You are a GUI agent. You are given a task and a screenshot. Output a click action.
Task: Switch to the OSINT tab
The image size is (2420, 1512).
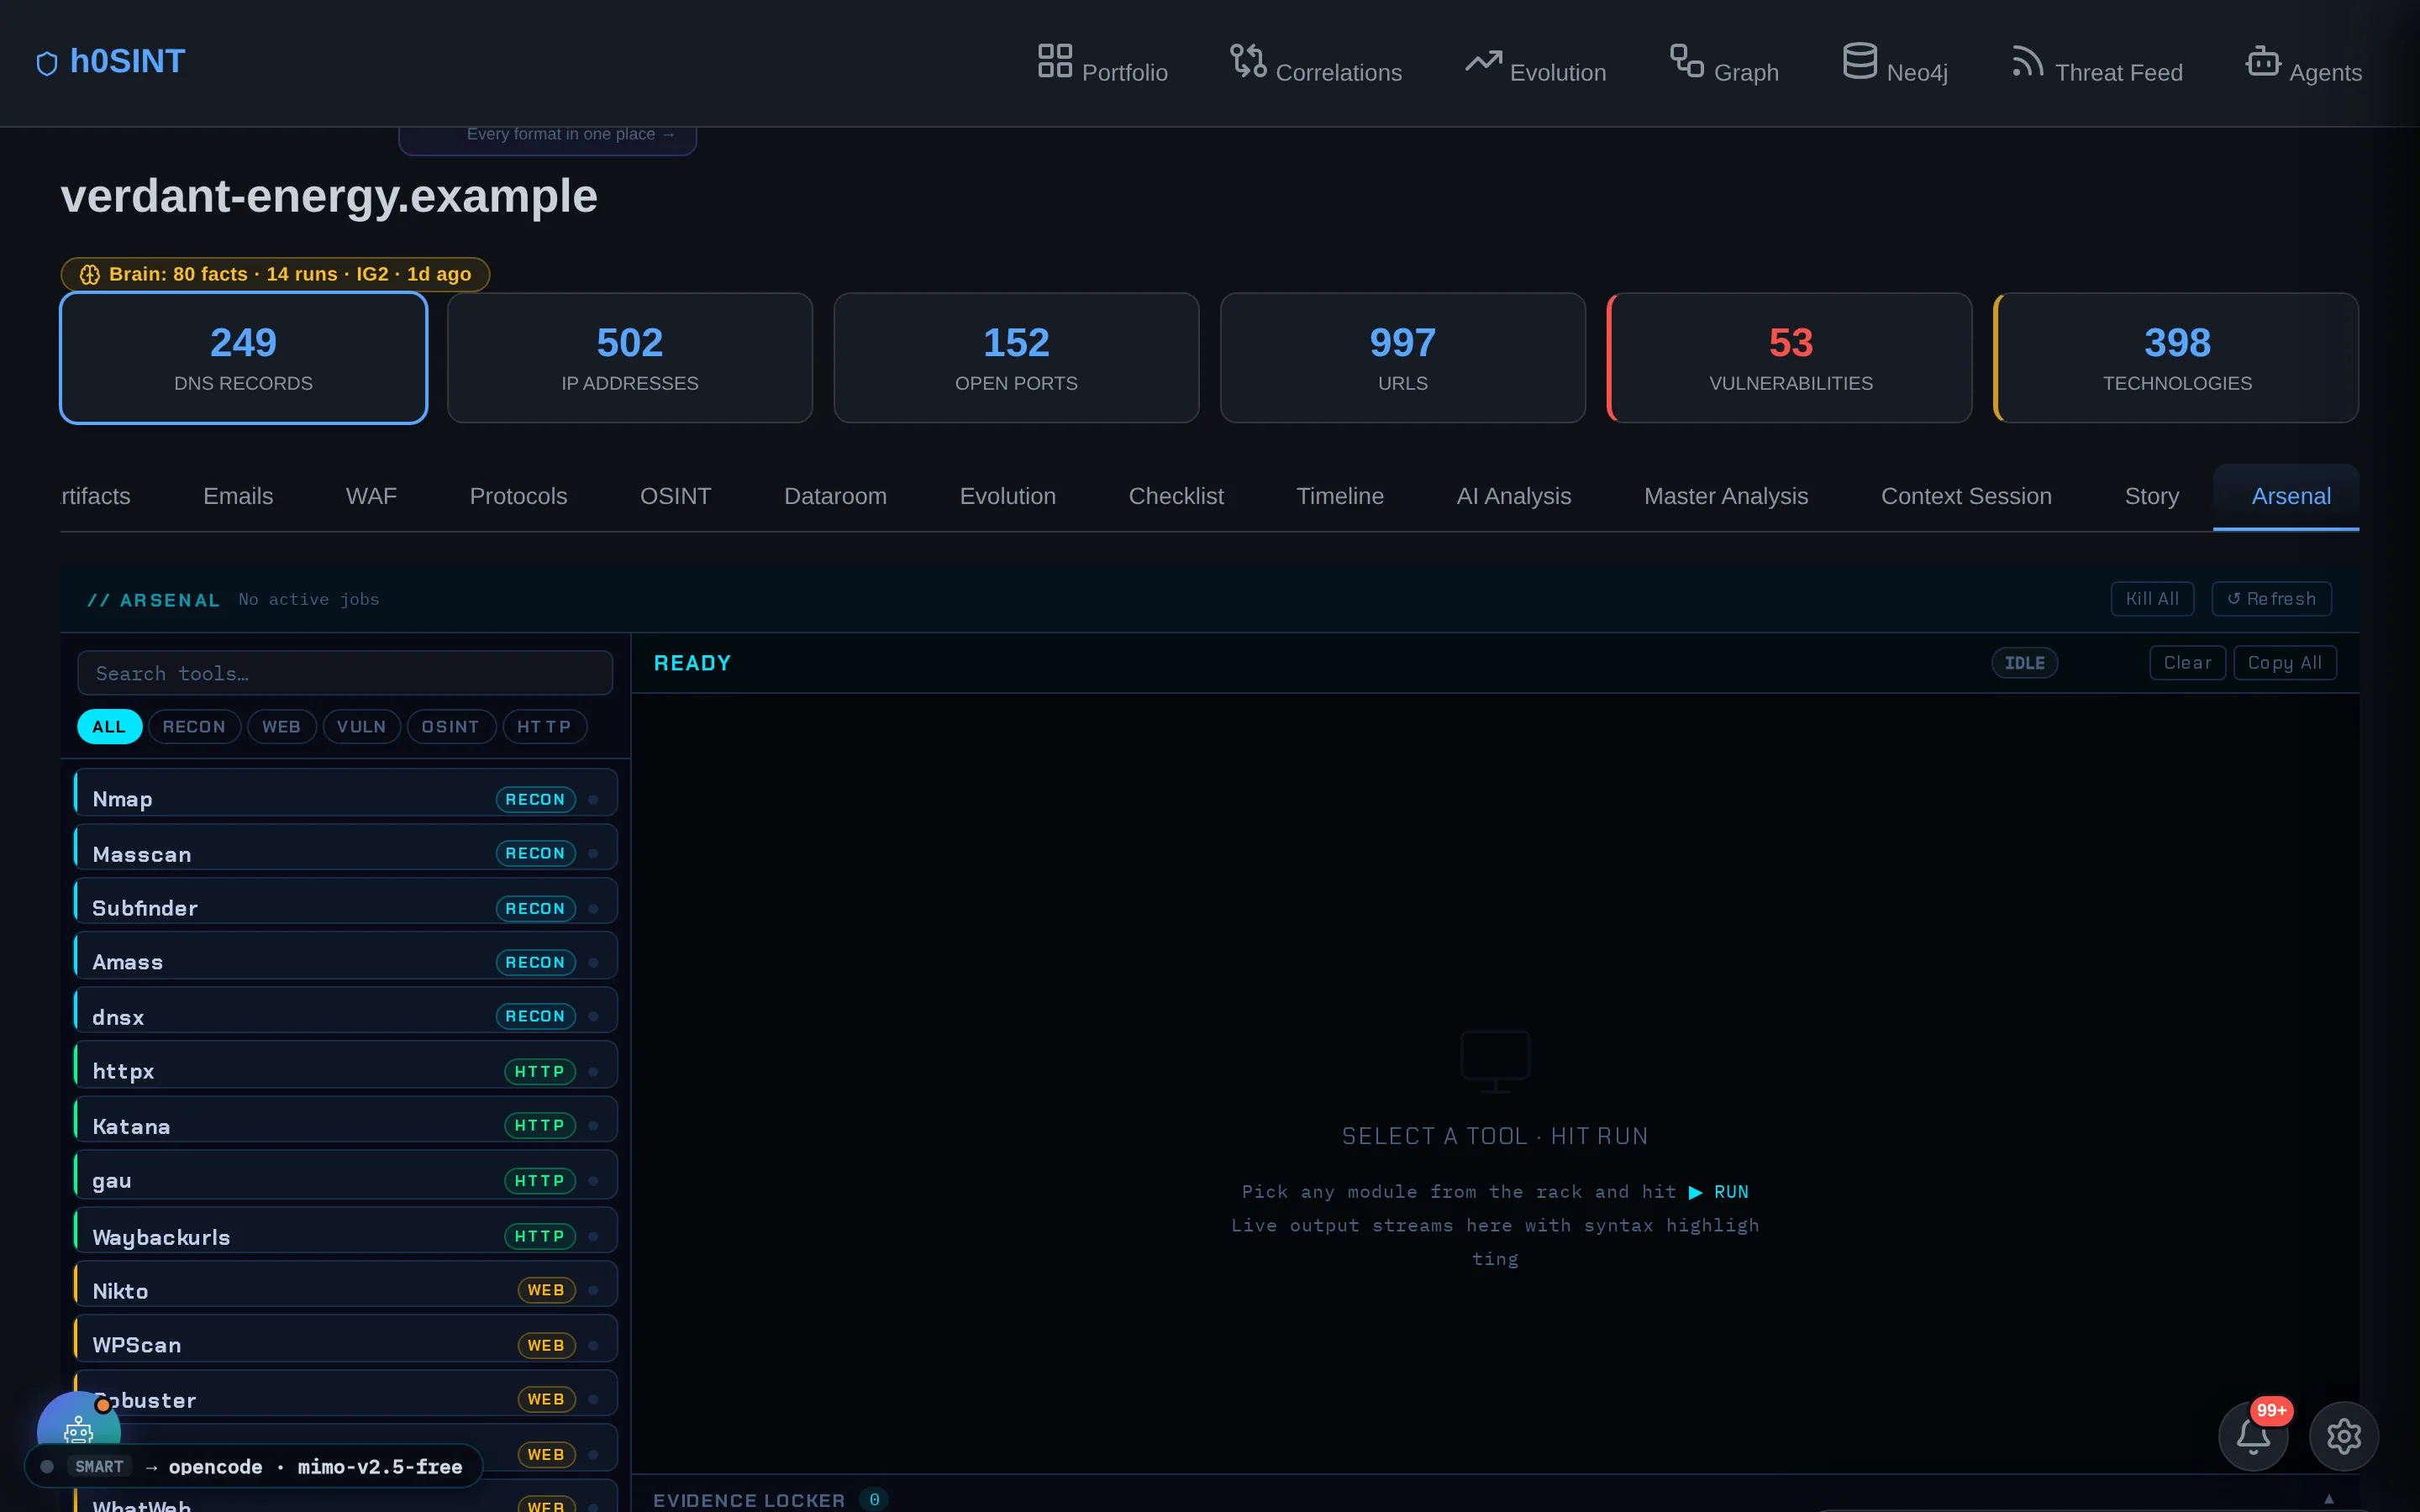(675, 496)
